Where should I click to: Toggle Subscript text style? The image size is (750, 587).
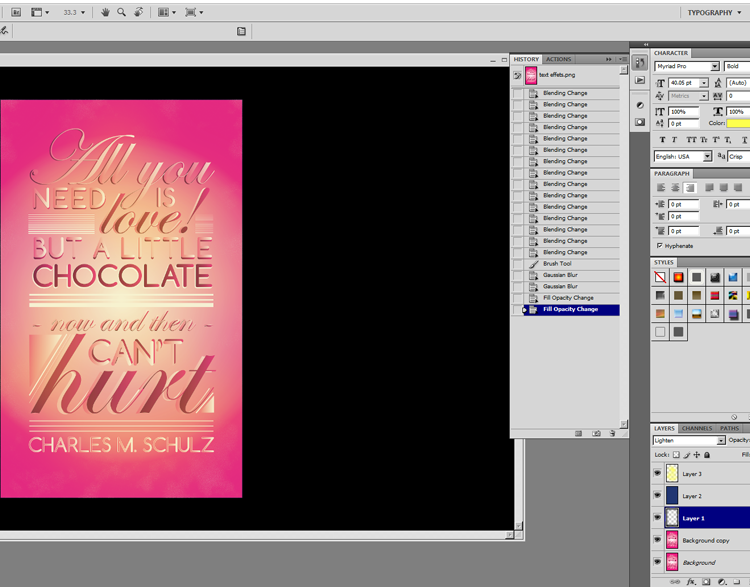pos(728,140)
